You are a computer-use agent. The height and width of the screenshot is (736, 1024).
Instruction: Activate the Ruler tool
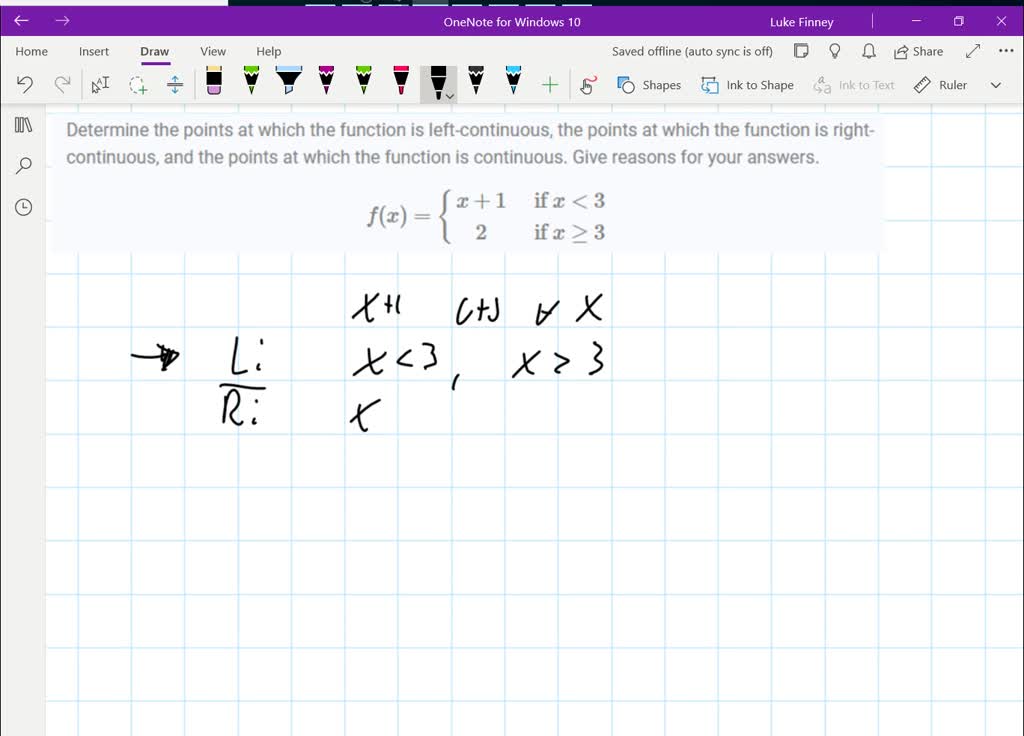(x=939, y=85)
